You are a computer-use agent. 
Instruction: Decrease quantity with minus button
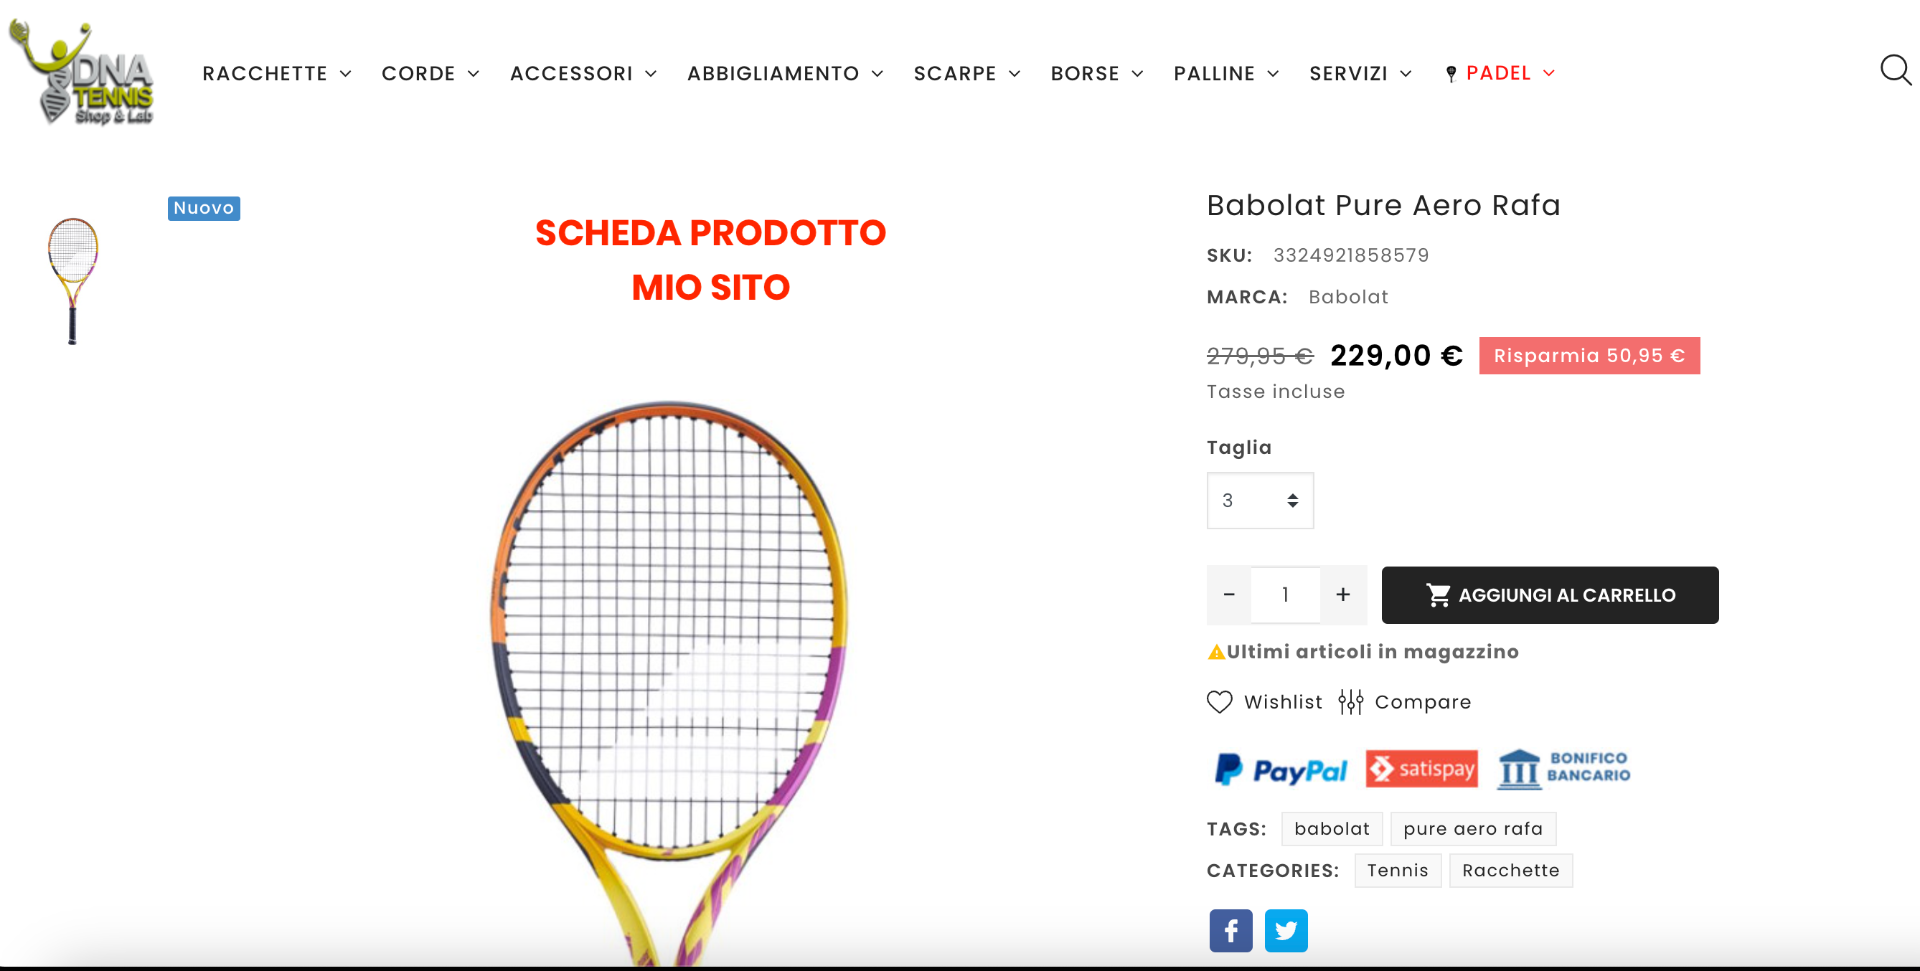coord(1229,595)
